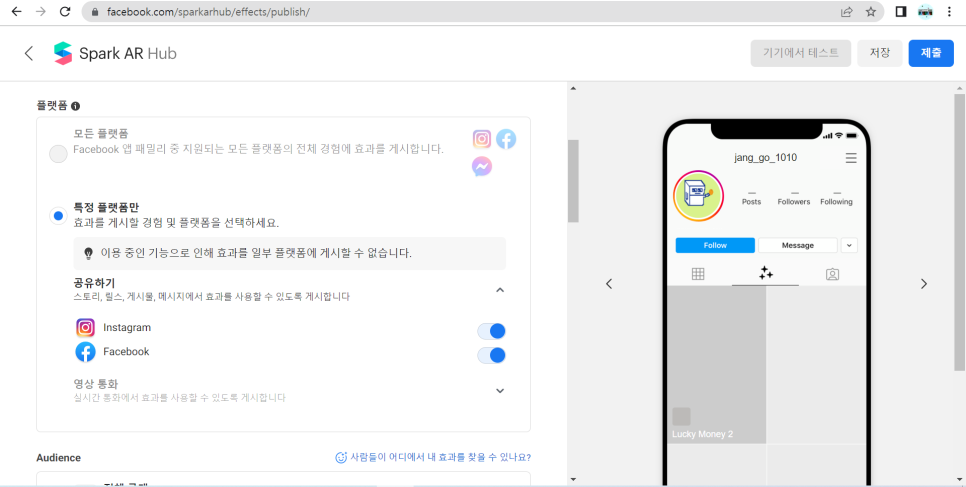
Task: Click the blue 제출 button
Action: (x=931, y=53)
